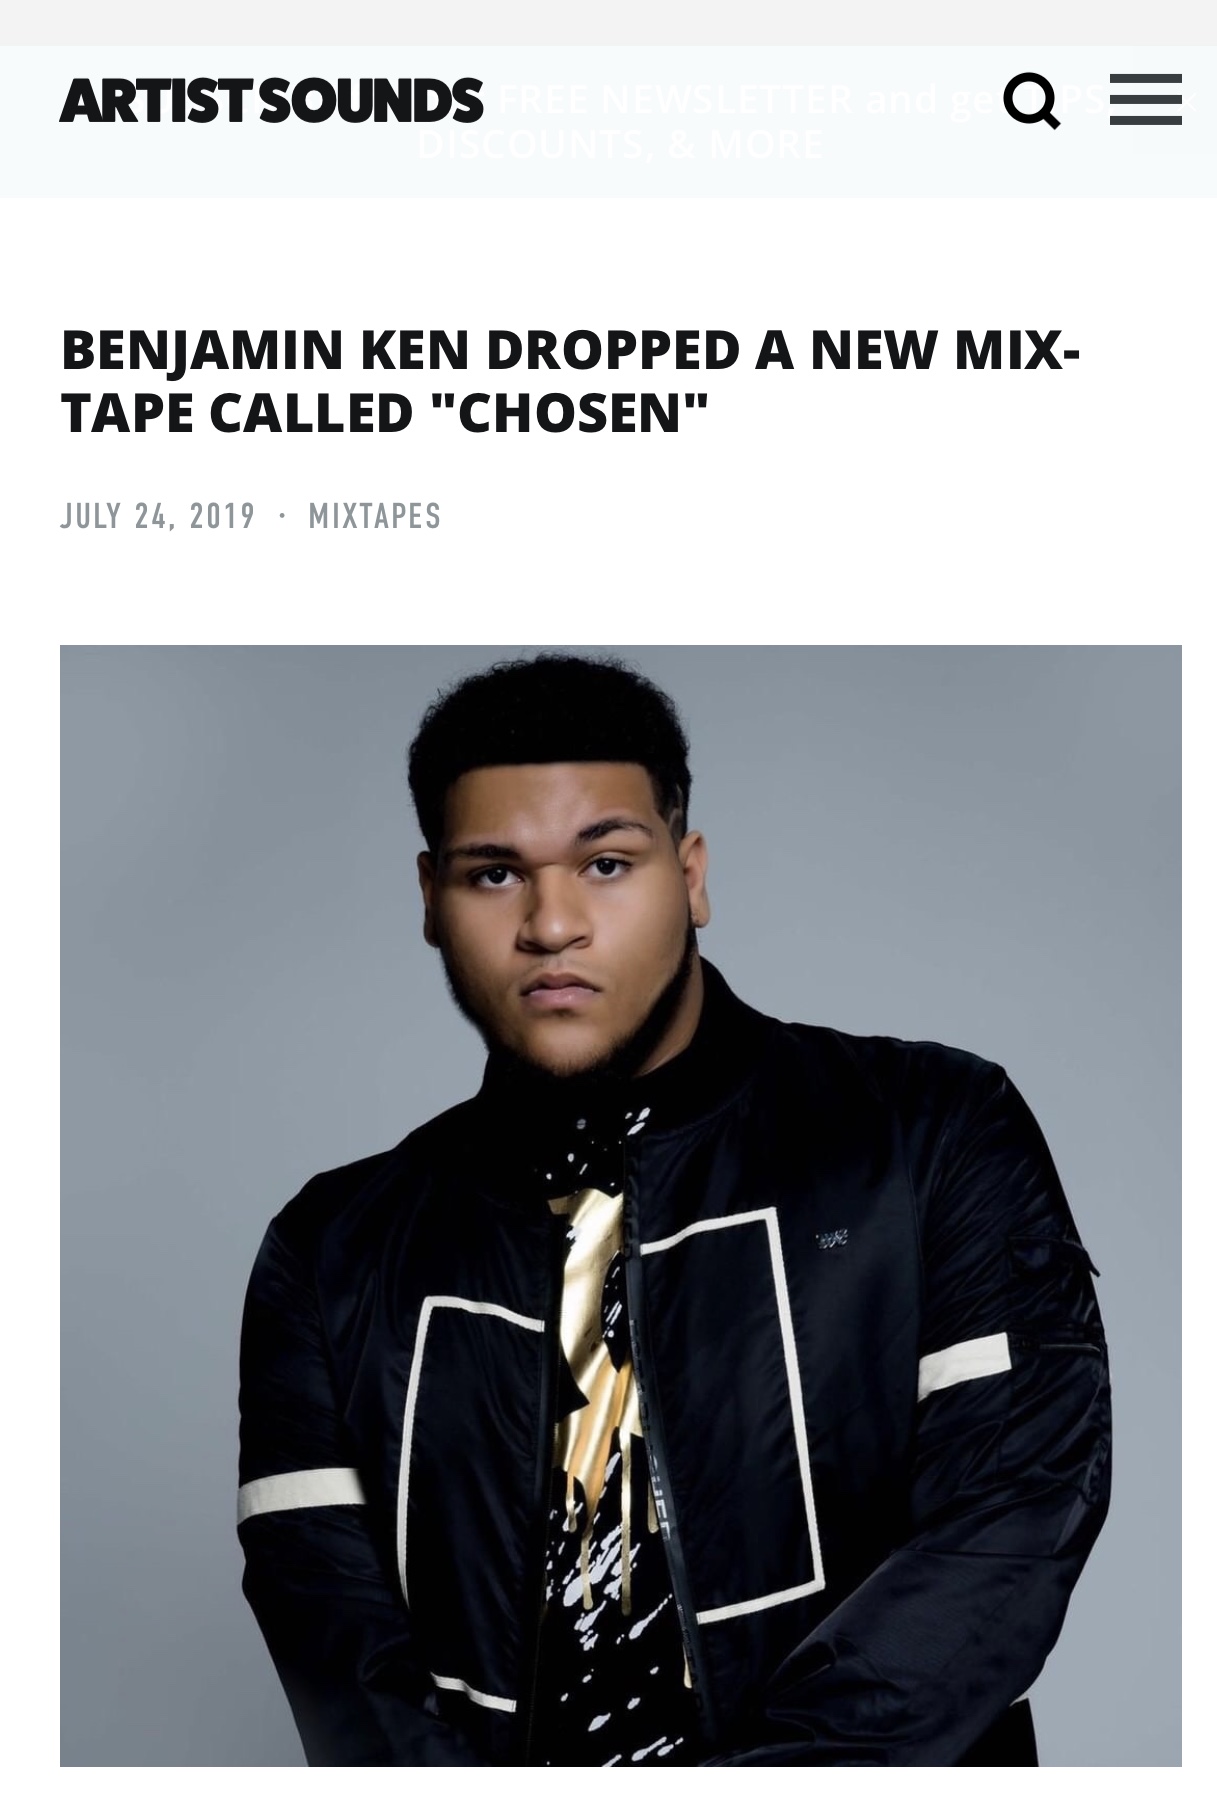
Task: Click the FREE NEWSLETTER banner text
Action: (675, 100)
